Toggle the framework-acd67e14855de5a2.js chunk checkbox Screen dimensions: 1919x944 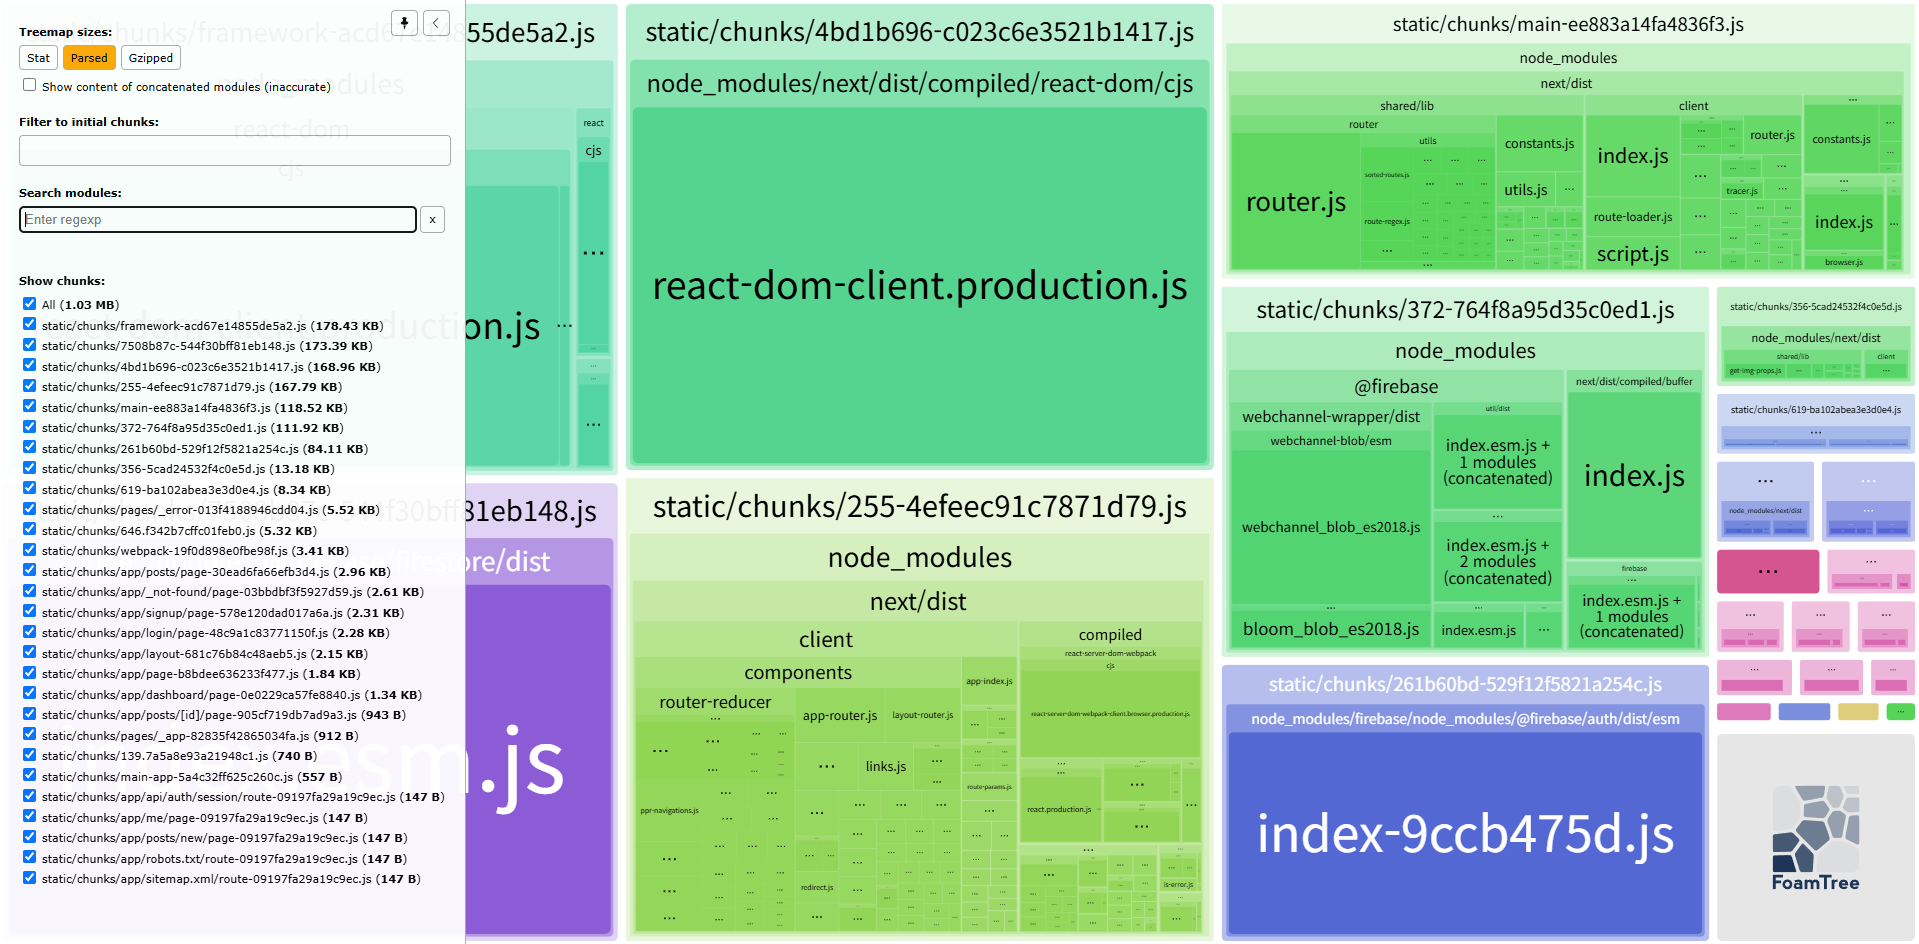(30, 325)
